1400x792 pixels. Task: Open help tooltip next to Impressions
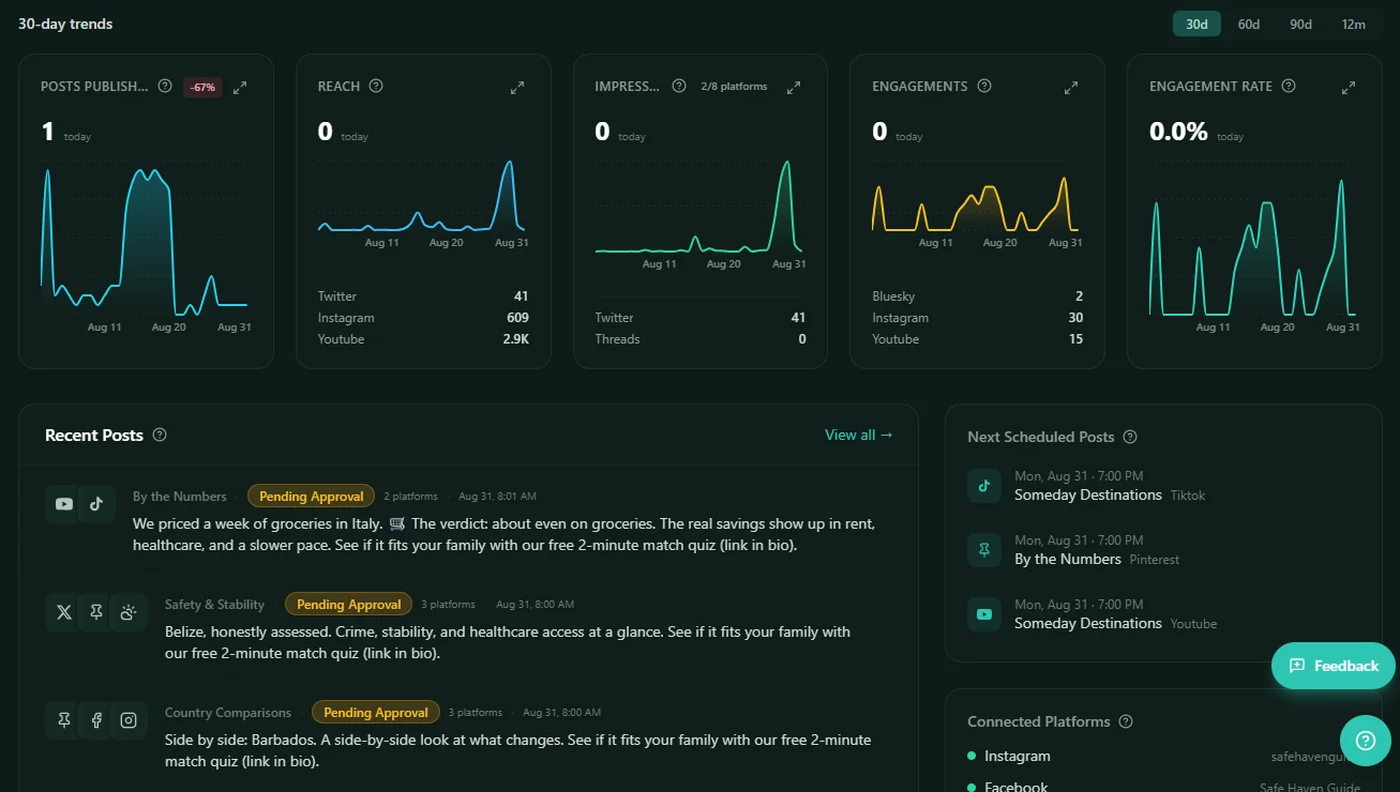679,86
